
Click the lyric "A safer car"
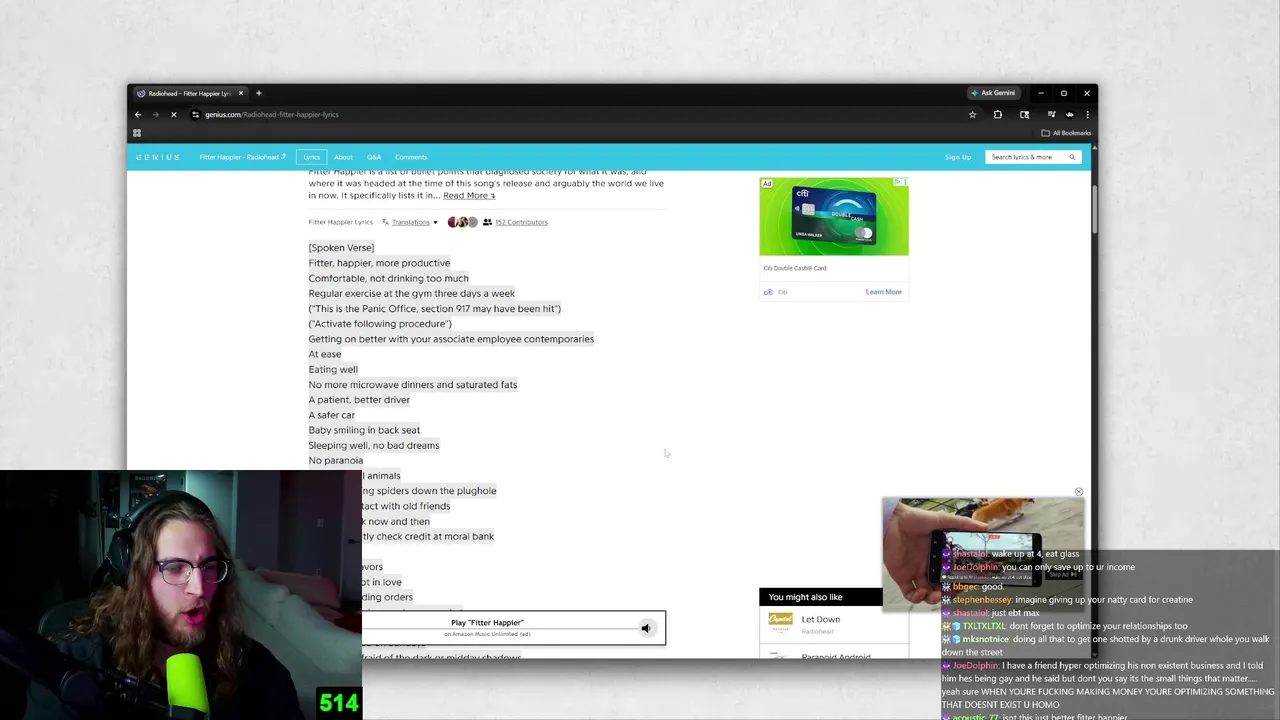coord(331,415)
